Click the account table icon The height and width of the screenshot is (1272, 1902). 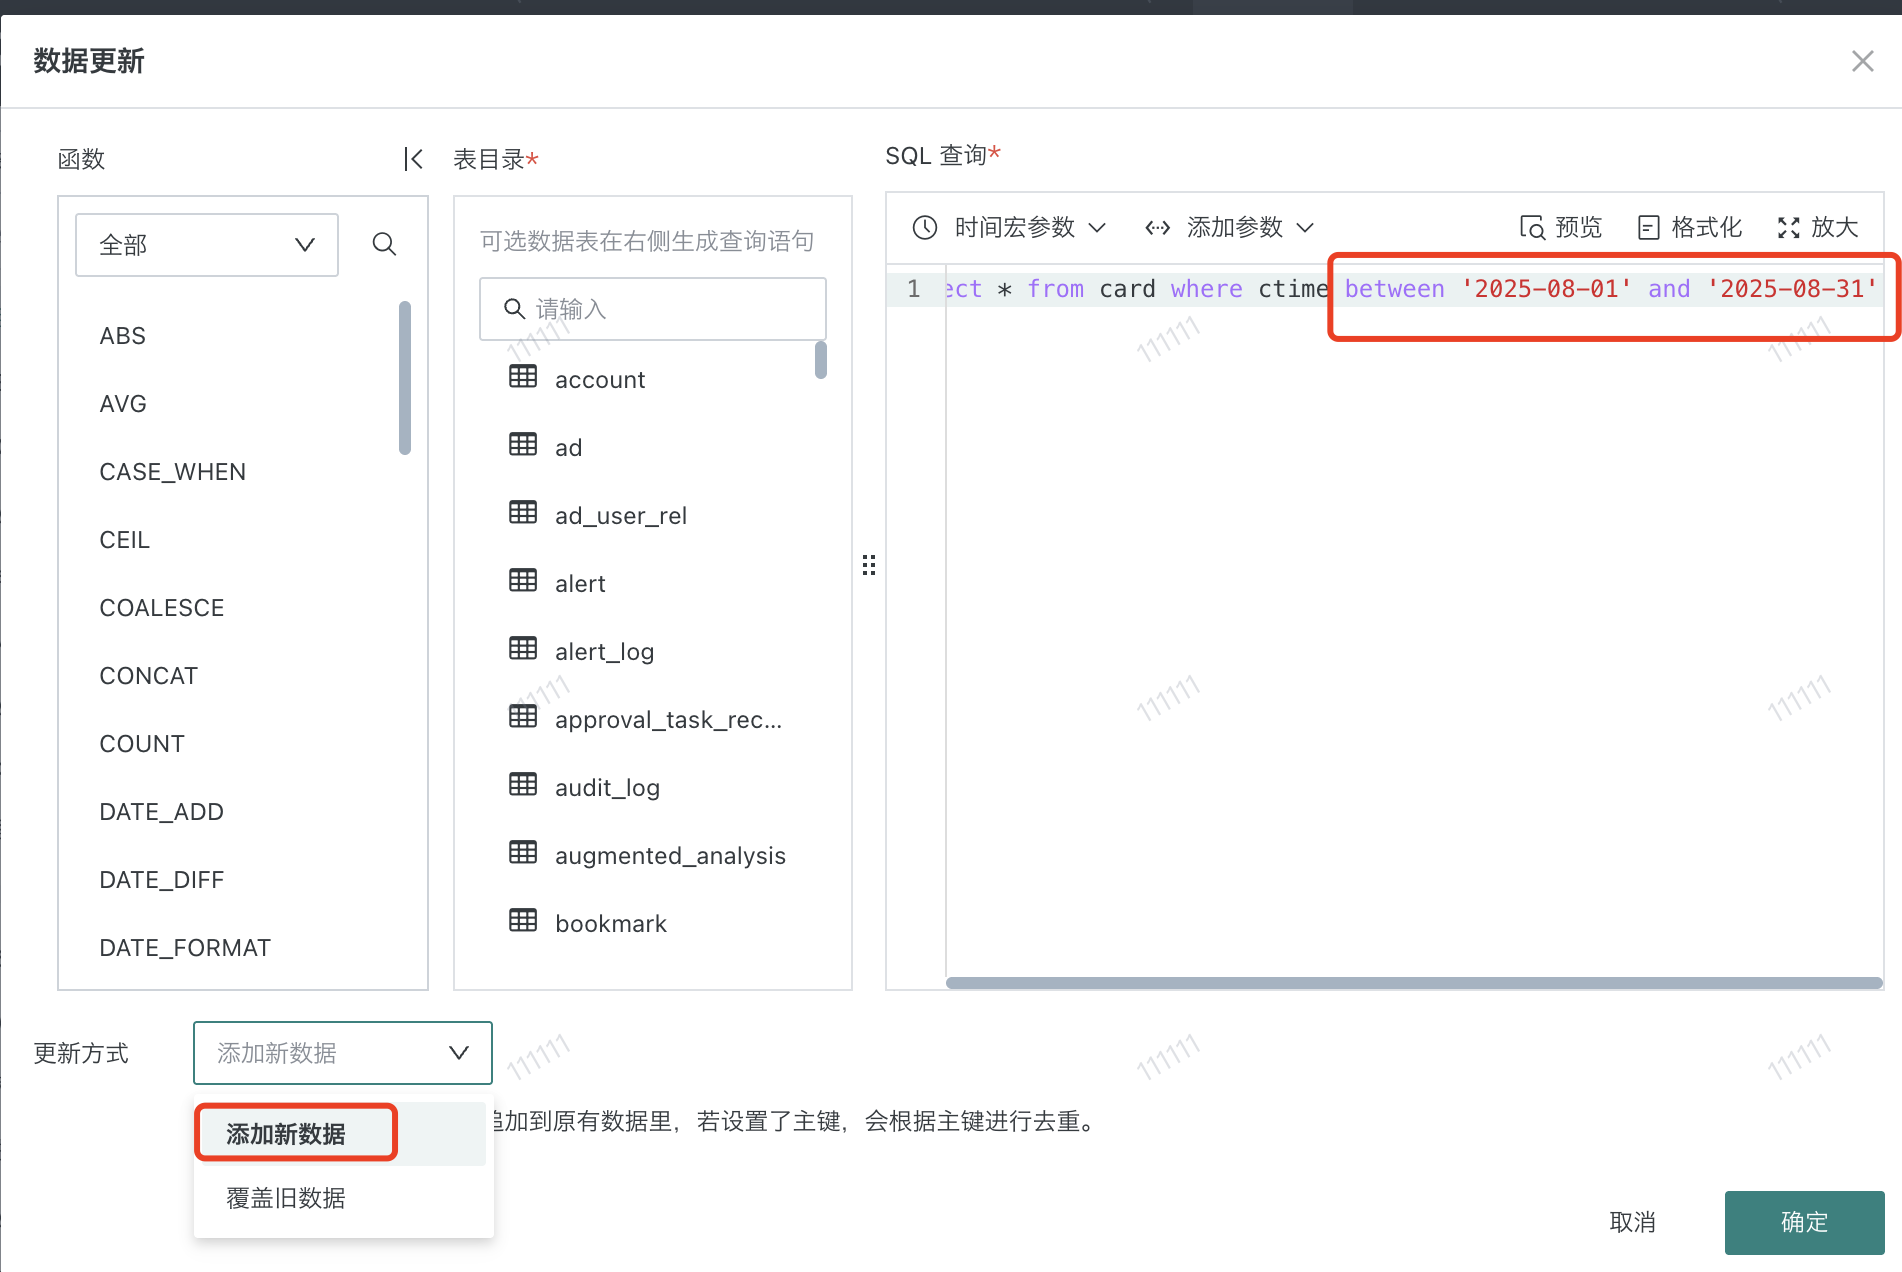pyautogui.click(x=523, y=377)
